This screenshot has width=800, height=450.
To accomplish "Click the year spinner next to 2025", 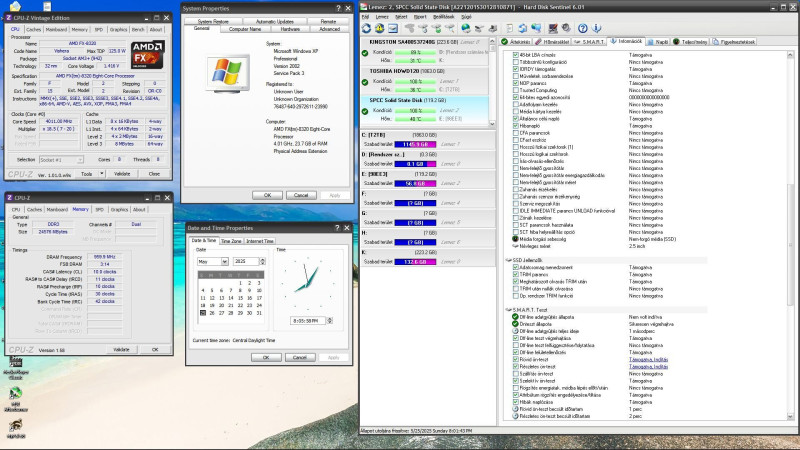I will point(262,261).
